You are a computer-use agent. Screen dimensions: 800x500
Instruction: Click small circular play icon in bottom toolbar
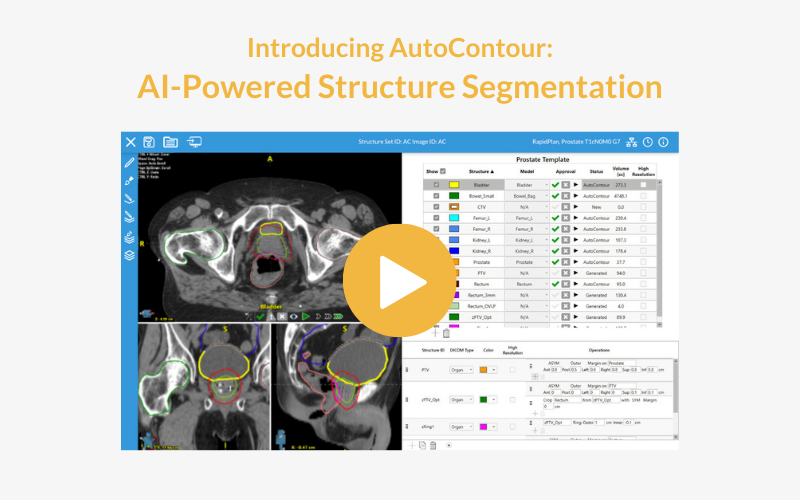pyautogui.click(x=449, y=445)
